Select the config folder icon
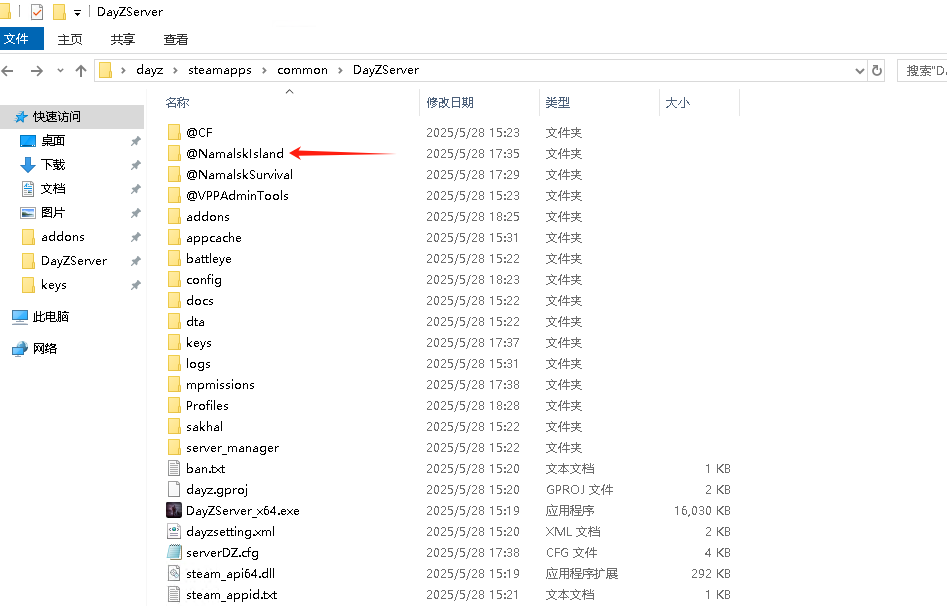The image size is (947, 606). coord(174,280)
